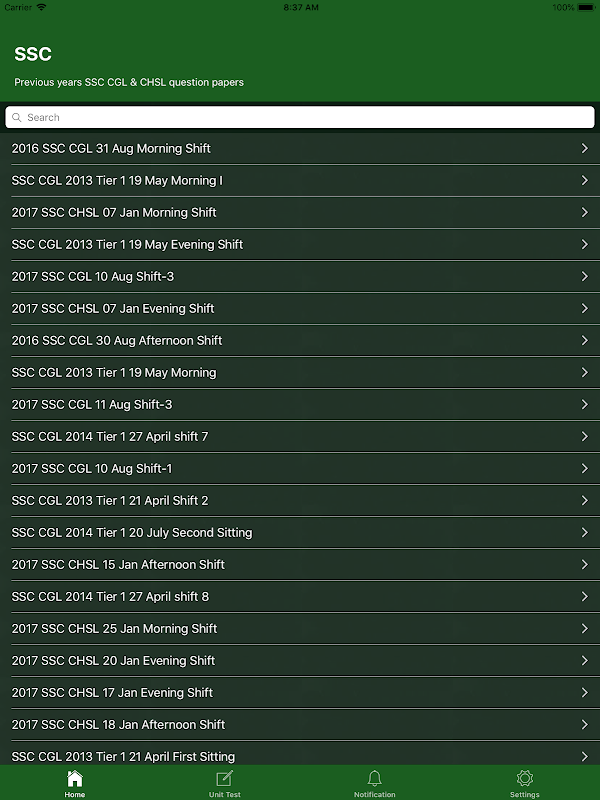This screenshot has width=600, height=800.
Task: Tap the battery icon in status bar
Action: click(x=586, y=7)
